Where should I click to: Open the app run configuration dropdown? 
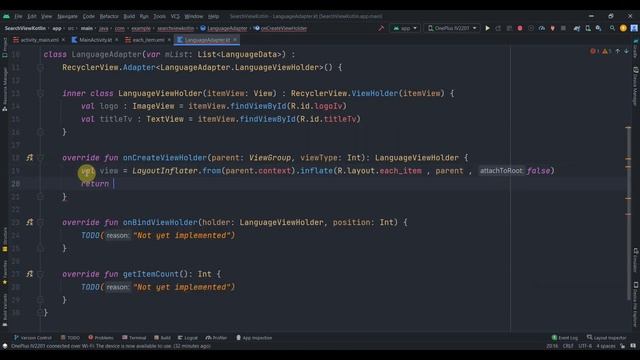(x=405, y=28)
